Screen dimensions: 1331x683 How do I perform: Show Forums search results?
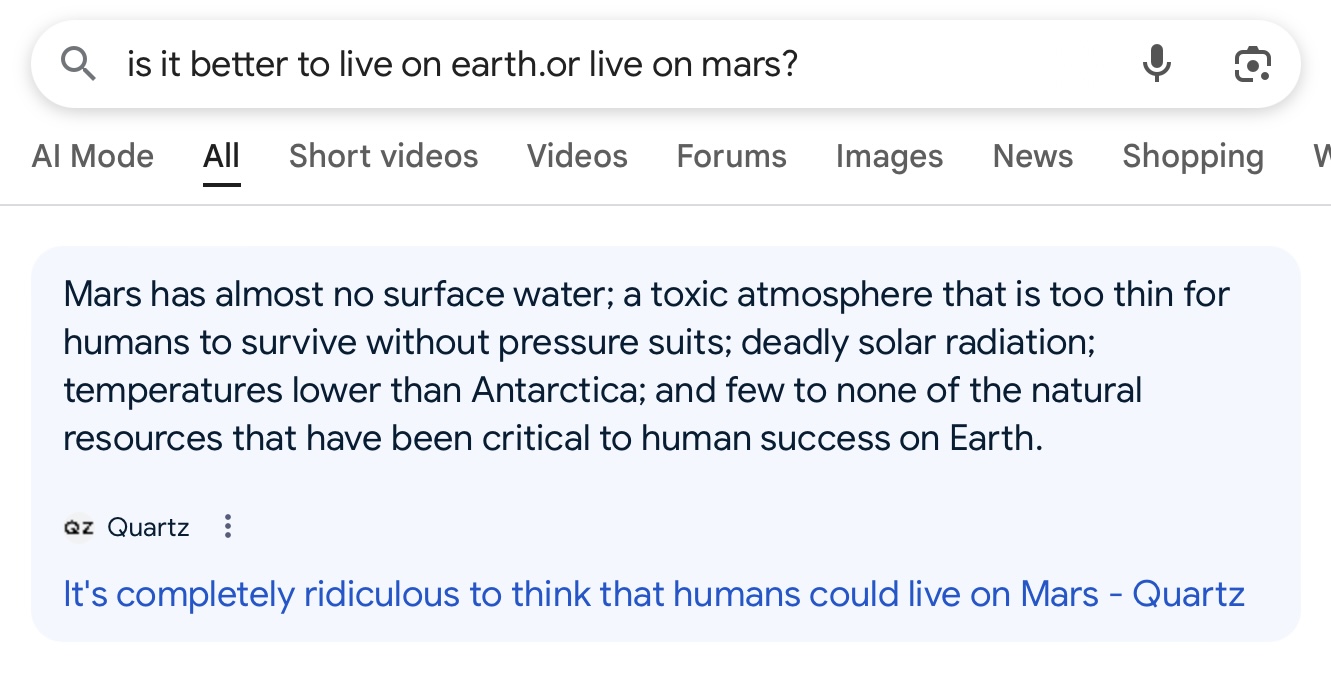pyautogui.click(x=731, y=157)
